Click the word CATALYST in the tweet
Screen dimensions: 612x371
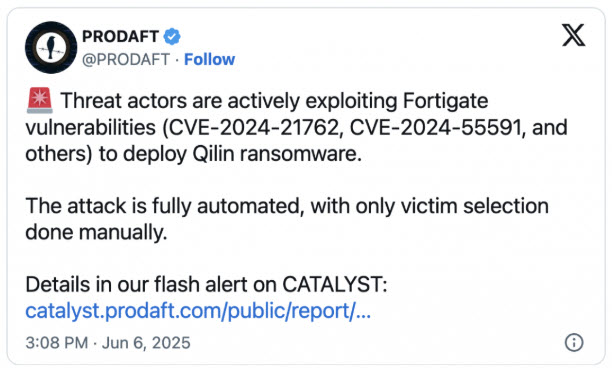(334, 284)
